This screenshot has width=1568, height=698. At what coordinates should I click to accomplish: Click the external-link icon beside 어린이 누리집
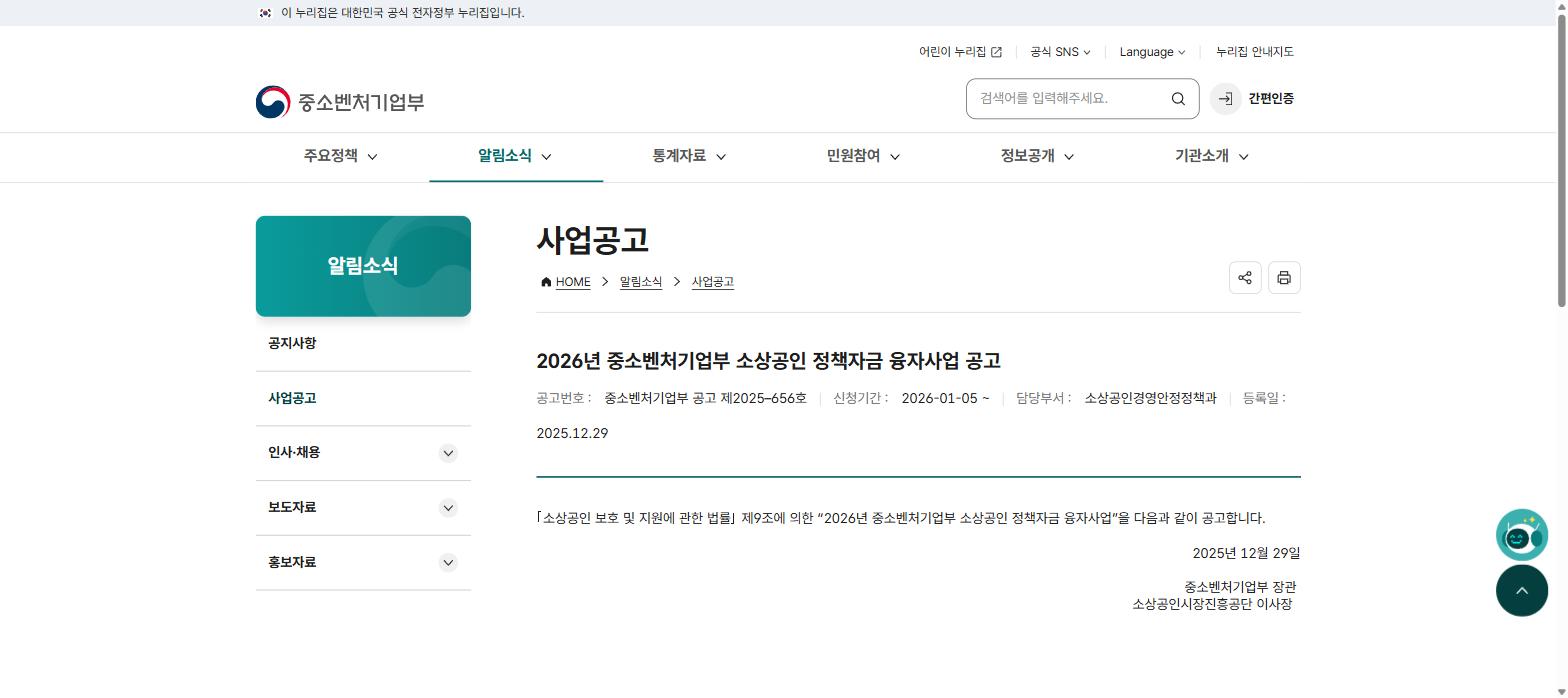click(x=996, y=52)
